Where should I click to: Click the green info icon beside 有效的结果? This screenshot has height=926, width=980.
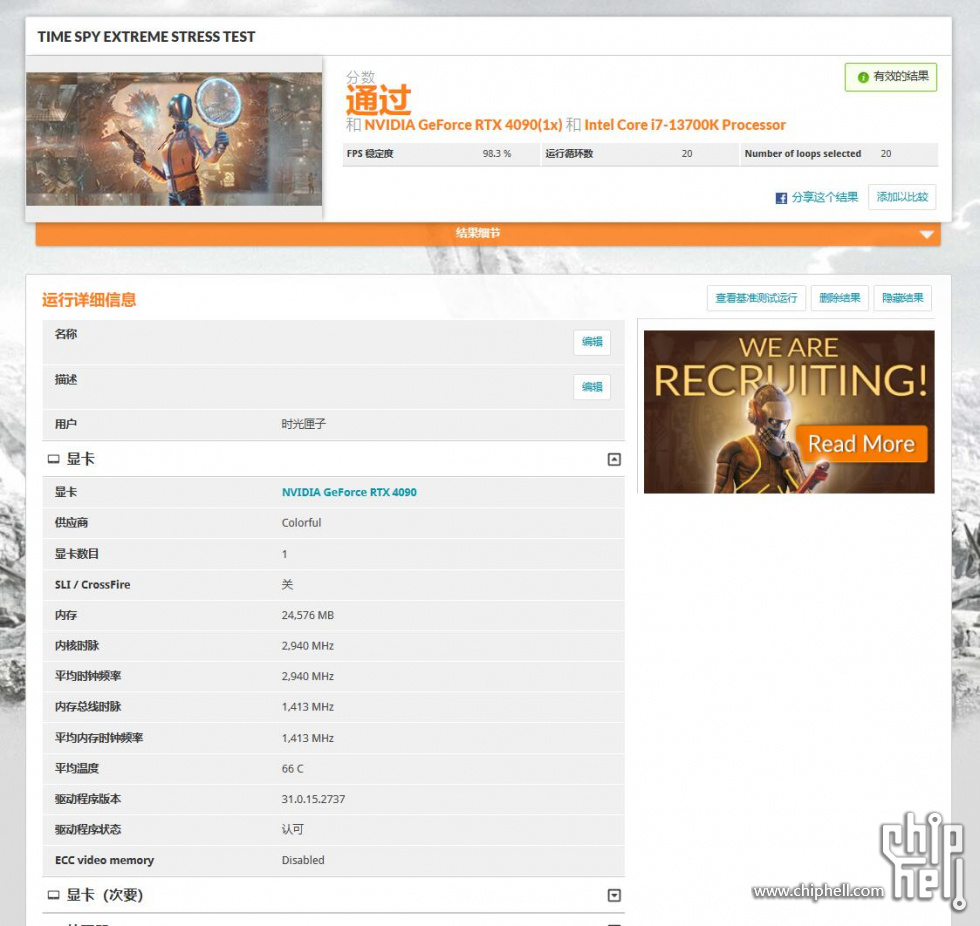pyautogui.click(x=863, y=77)
